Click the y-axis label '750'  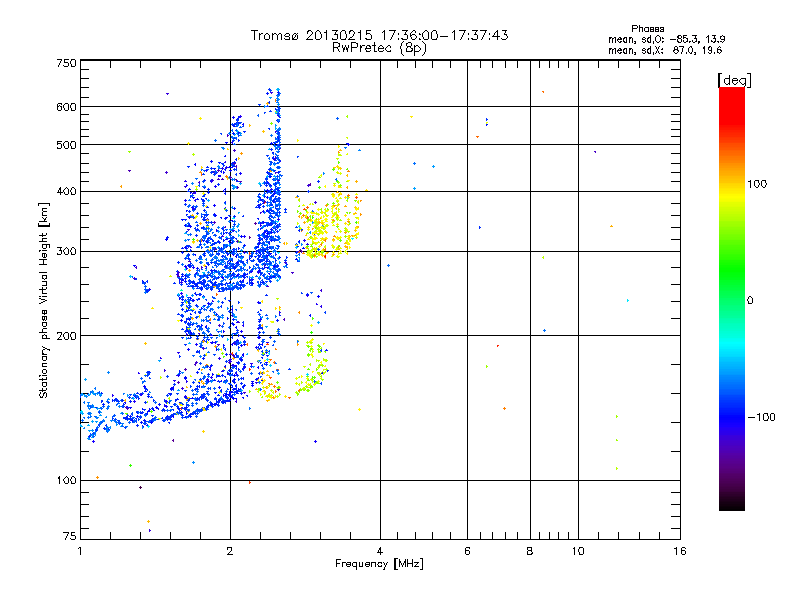click(x=67, y=63)
